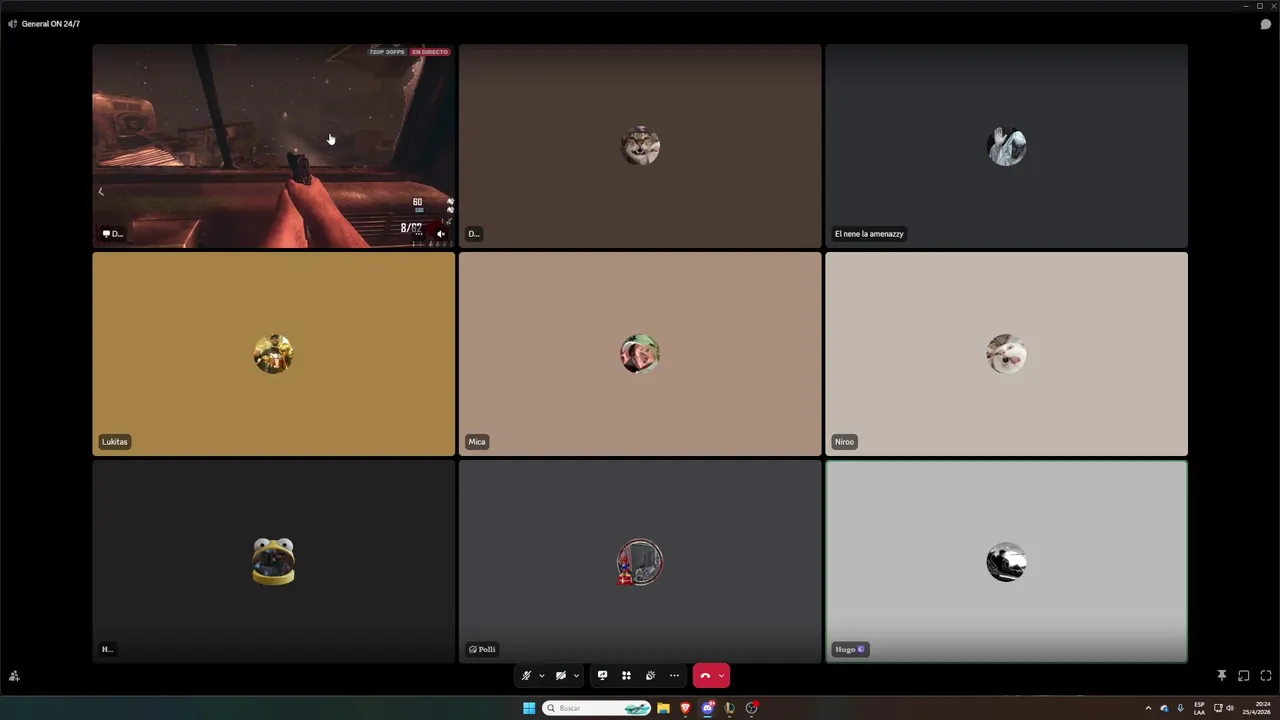
Task: Open the soundboard icon
Action: [x=650, y=676]
